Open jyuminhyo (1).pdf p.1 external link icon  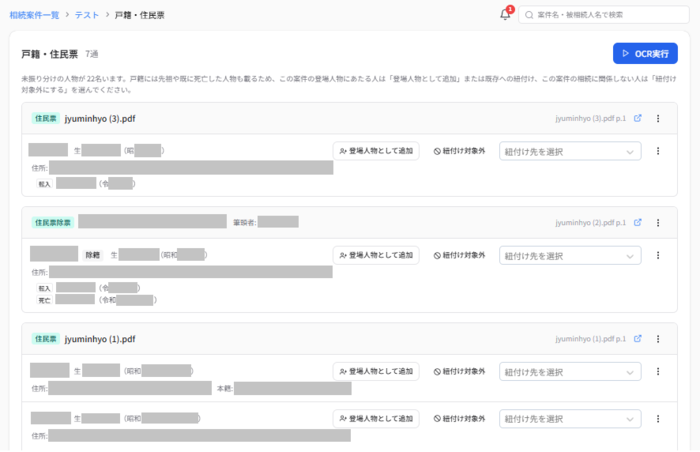(x=638, y=339)
